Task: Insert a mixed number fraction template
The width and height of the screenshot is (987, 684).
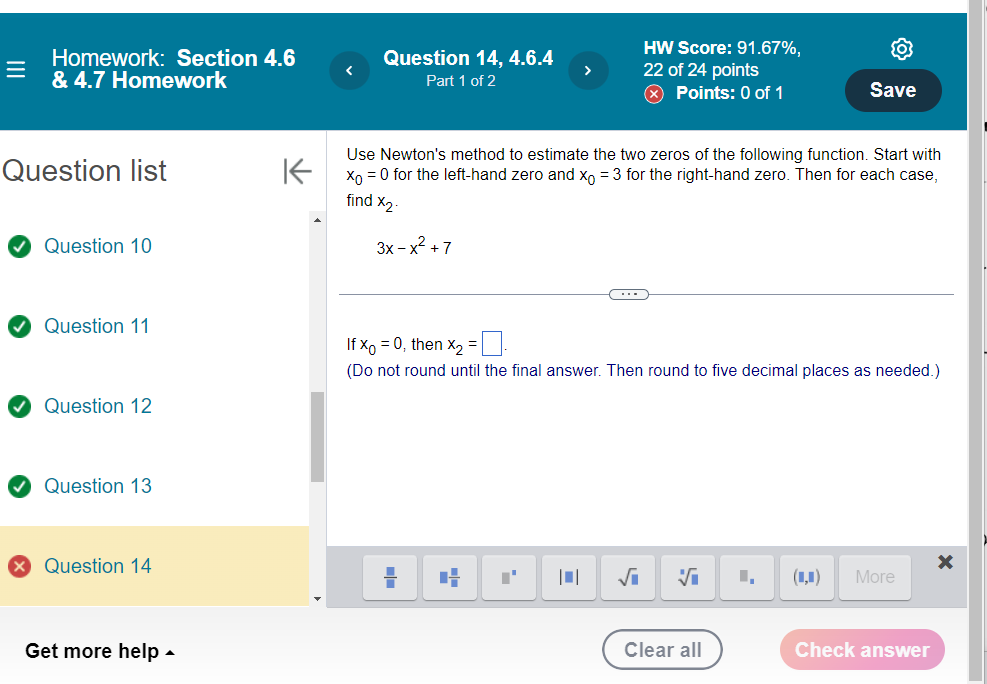Action: 449,577
